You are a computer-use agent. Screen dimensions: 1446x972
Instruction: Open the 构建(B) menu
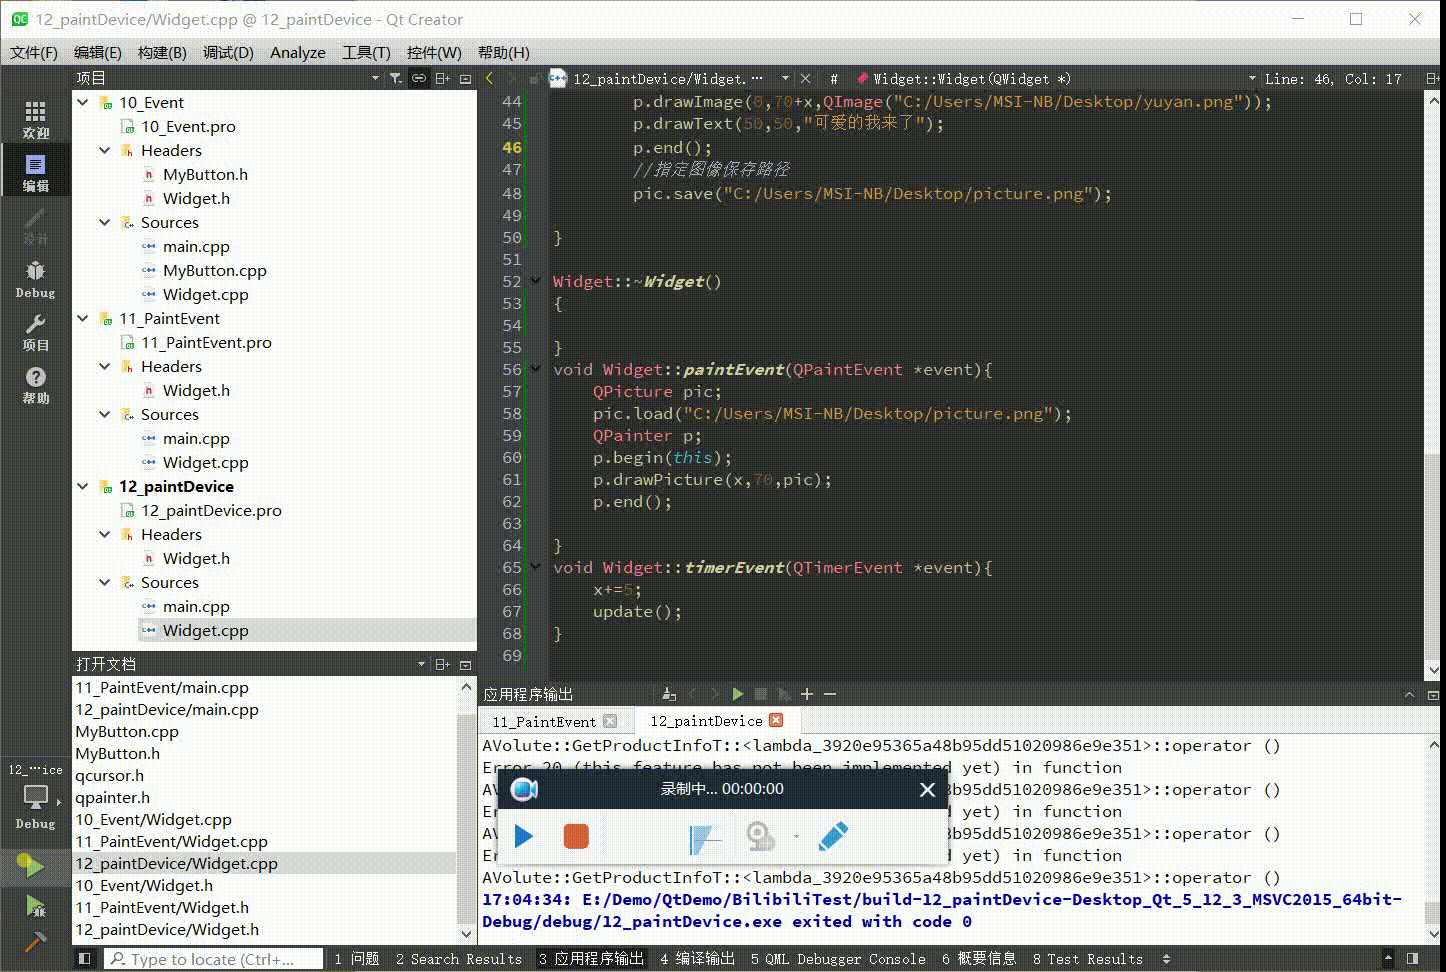[x=162, y=52]
